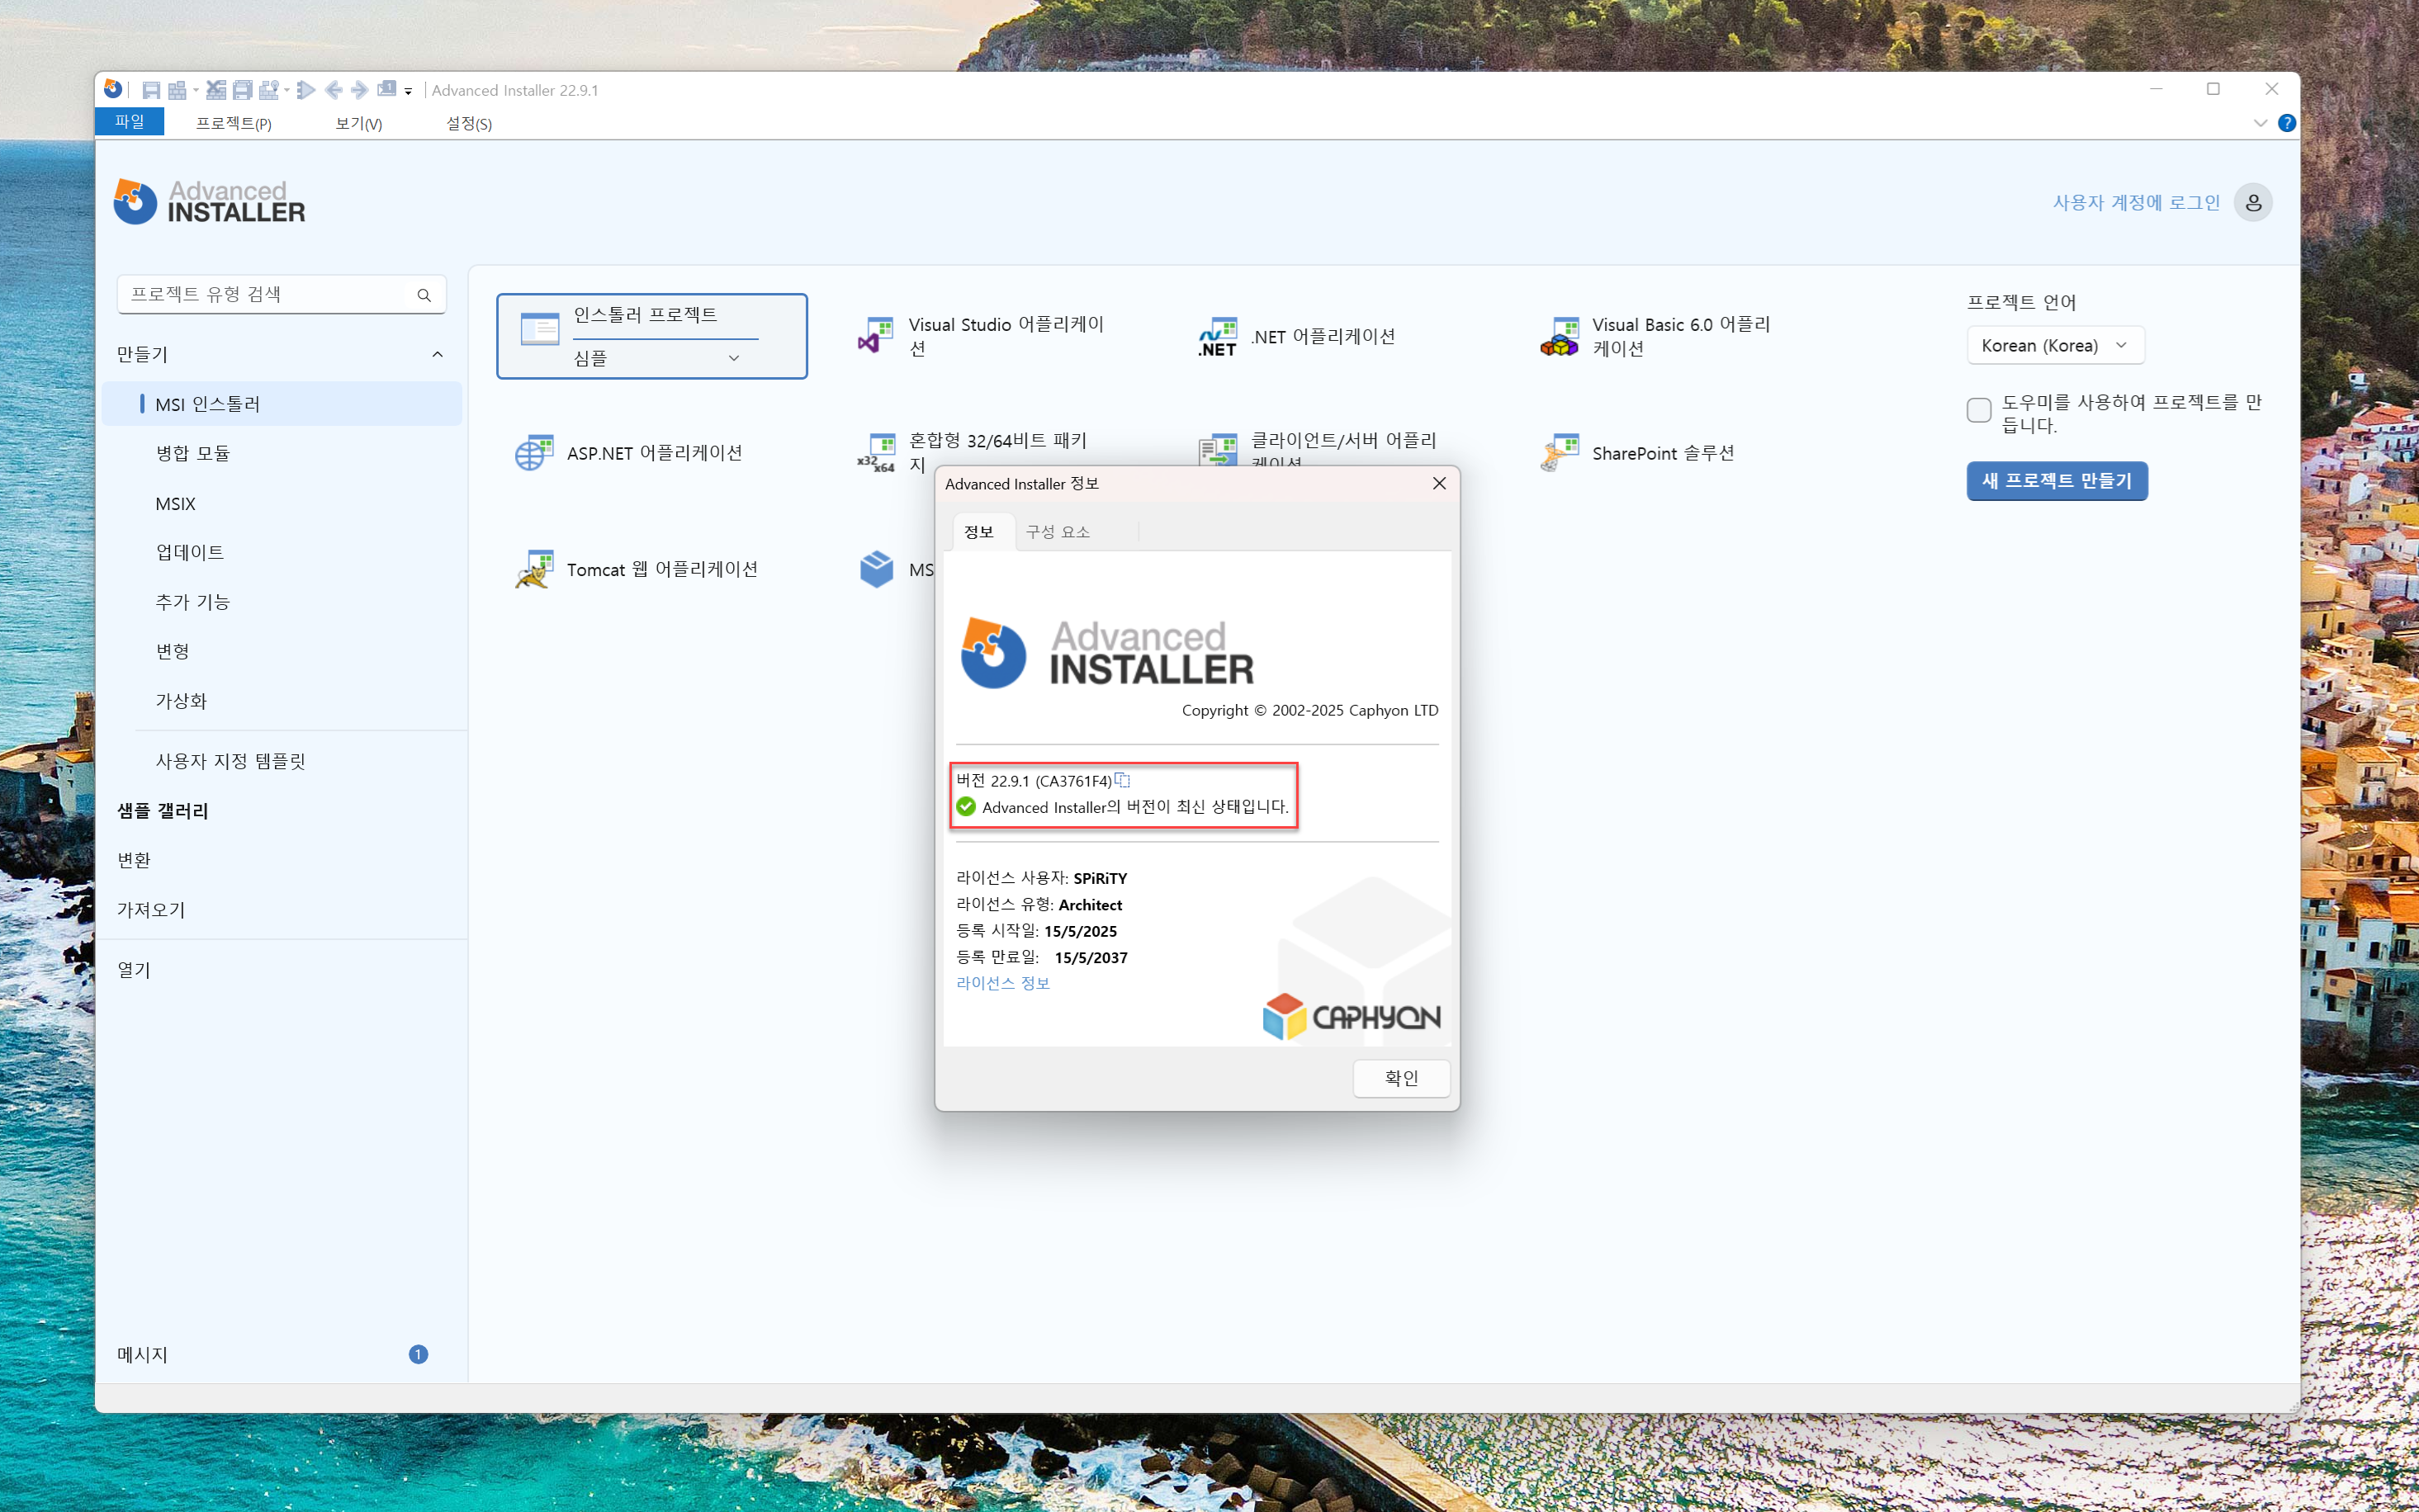The width and height of the screenshot is (2419, 1512).
Task: Open the Korean (Korea) language dropdown
Action: 2055,345
